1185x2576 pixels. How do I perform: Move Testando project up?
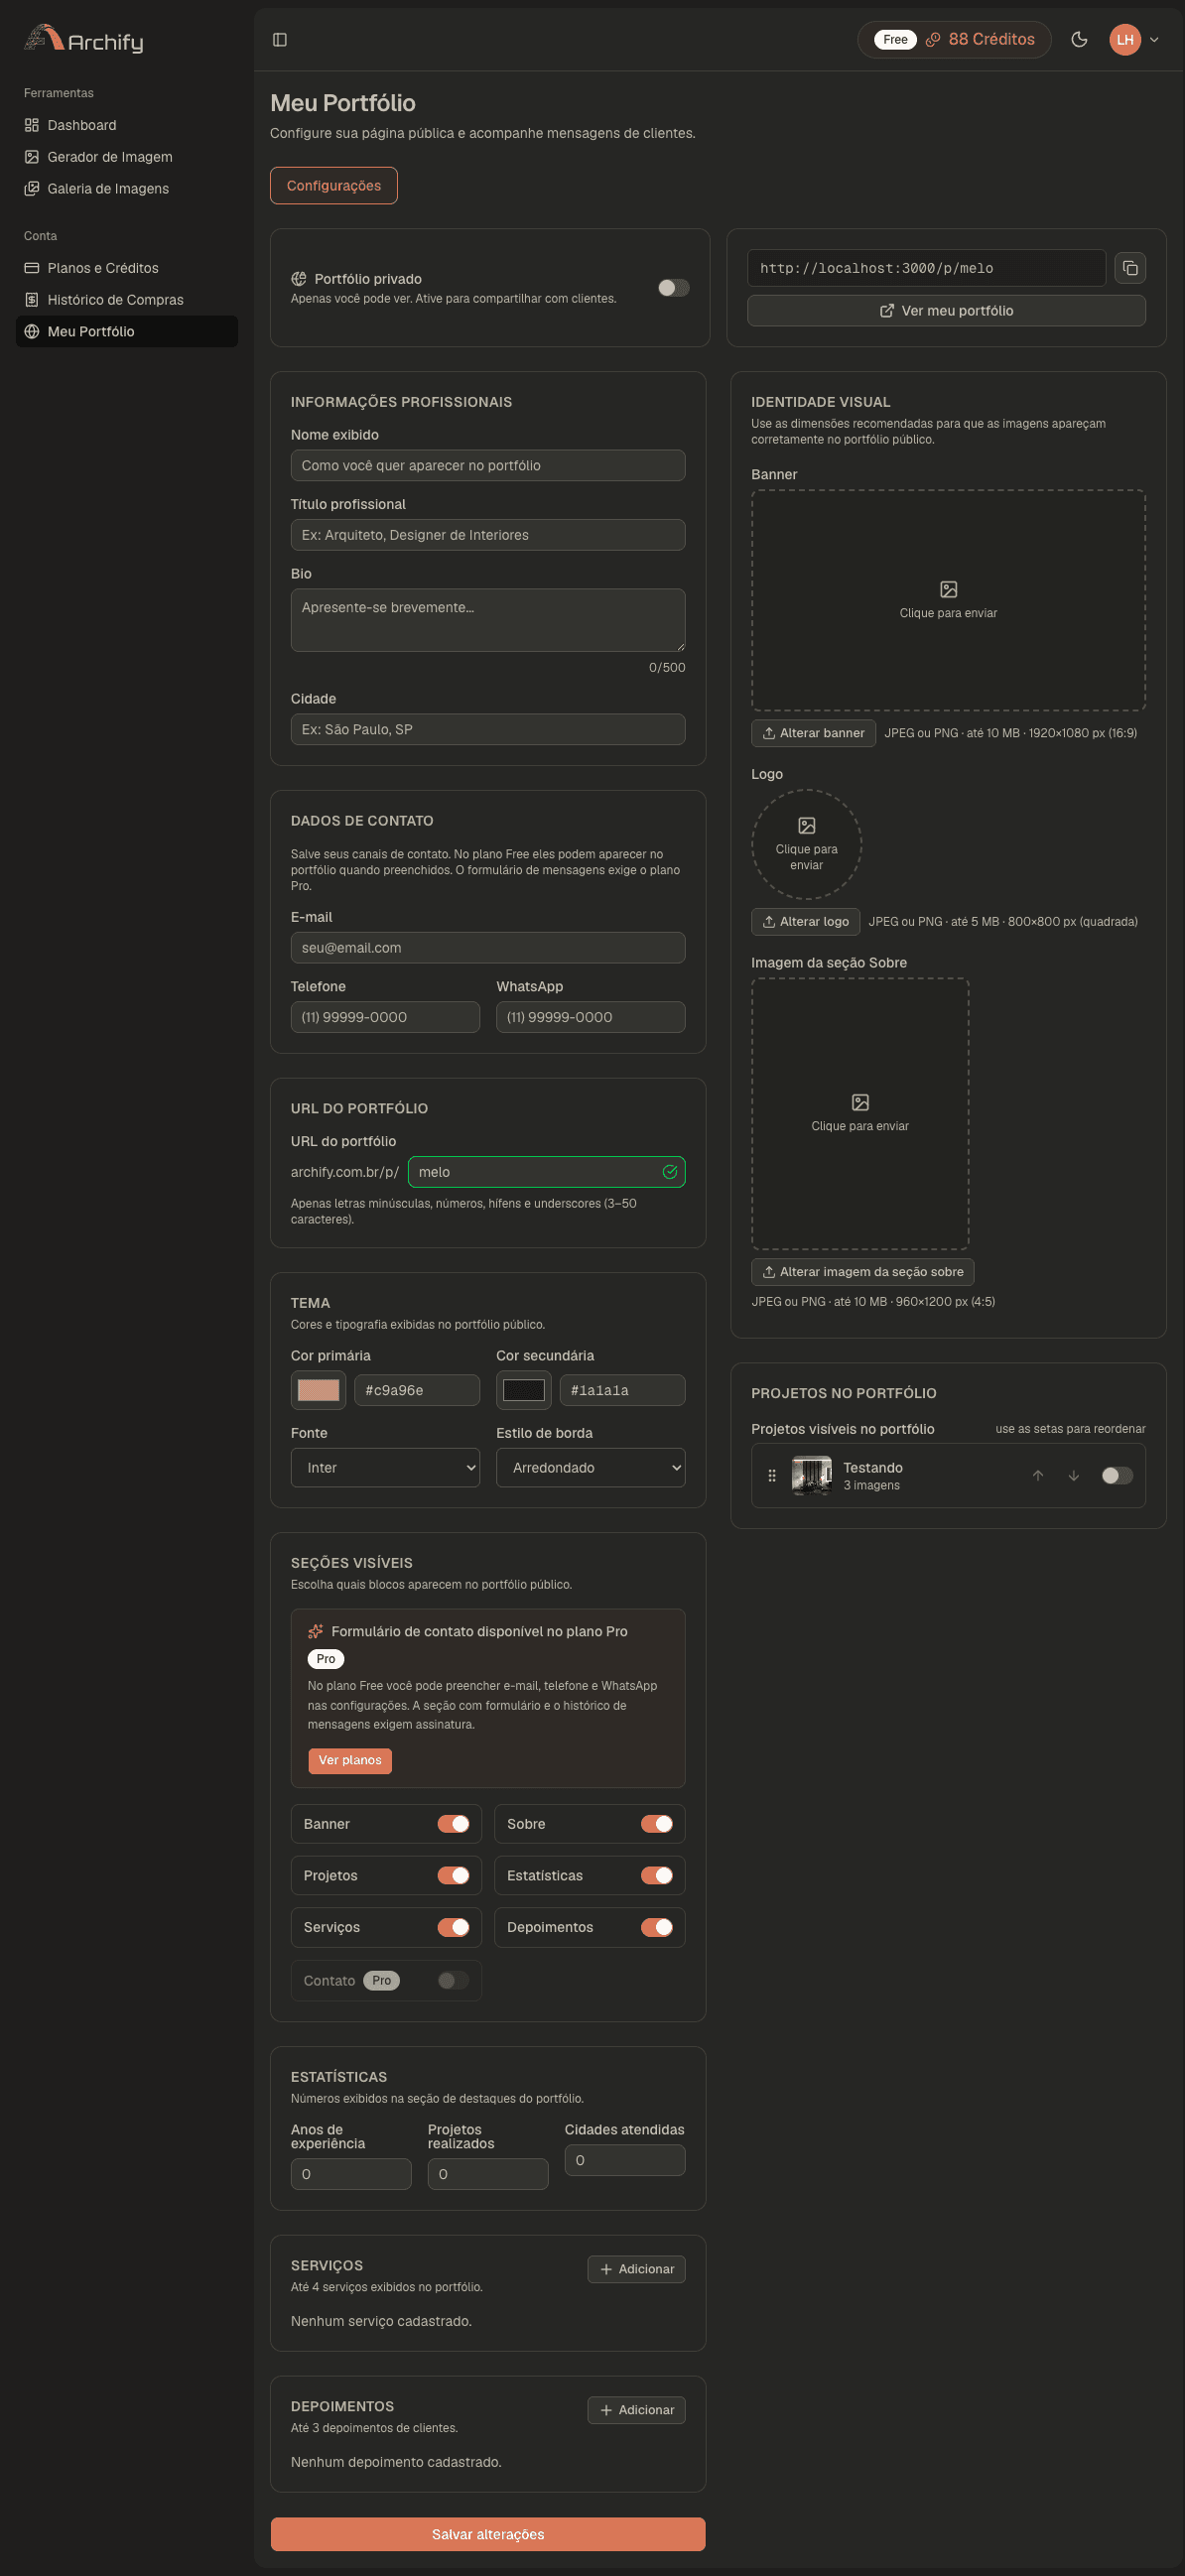tap(1038, 1476)
